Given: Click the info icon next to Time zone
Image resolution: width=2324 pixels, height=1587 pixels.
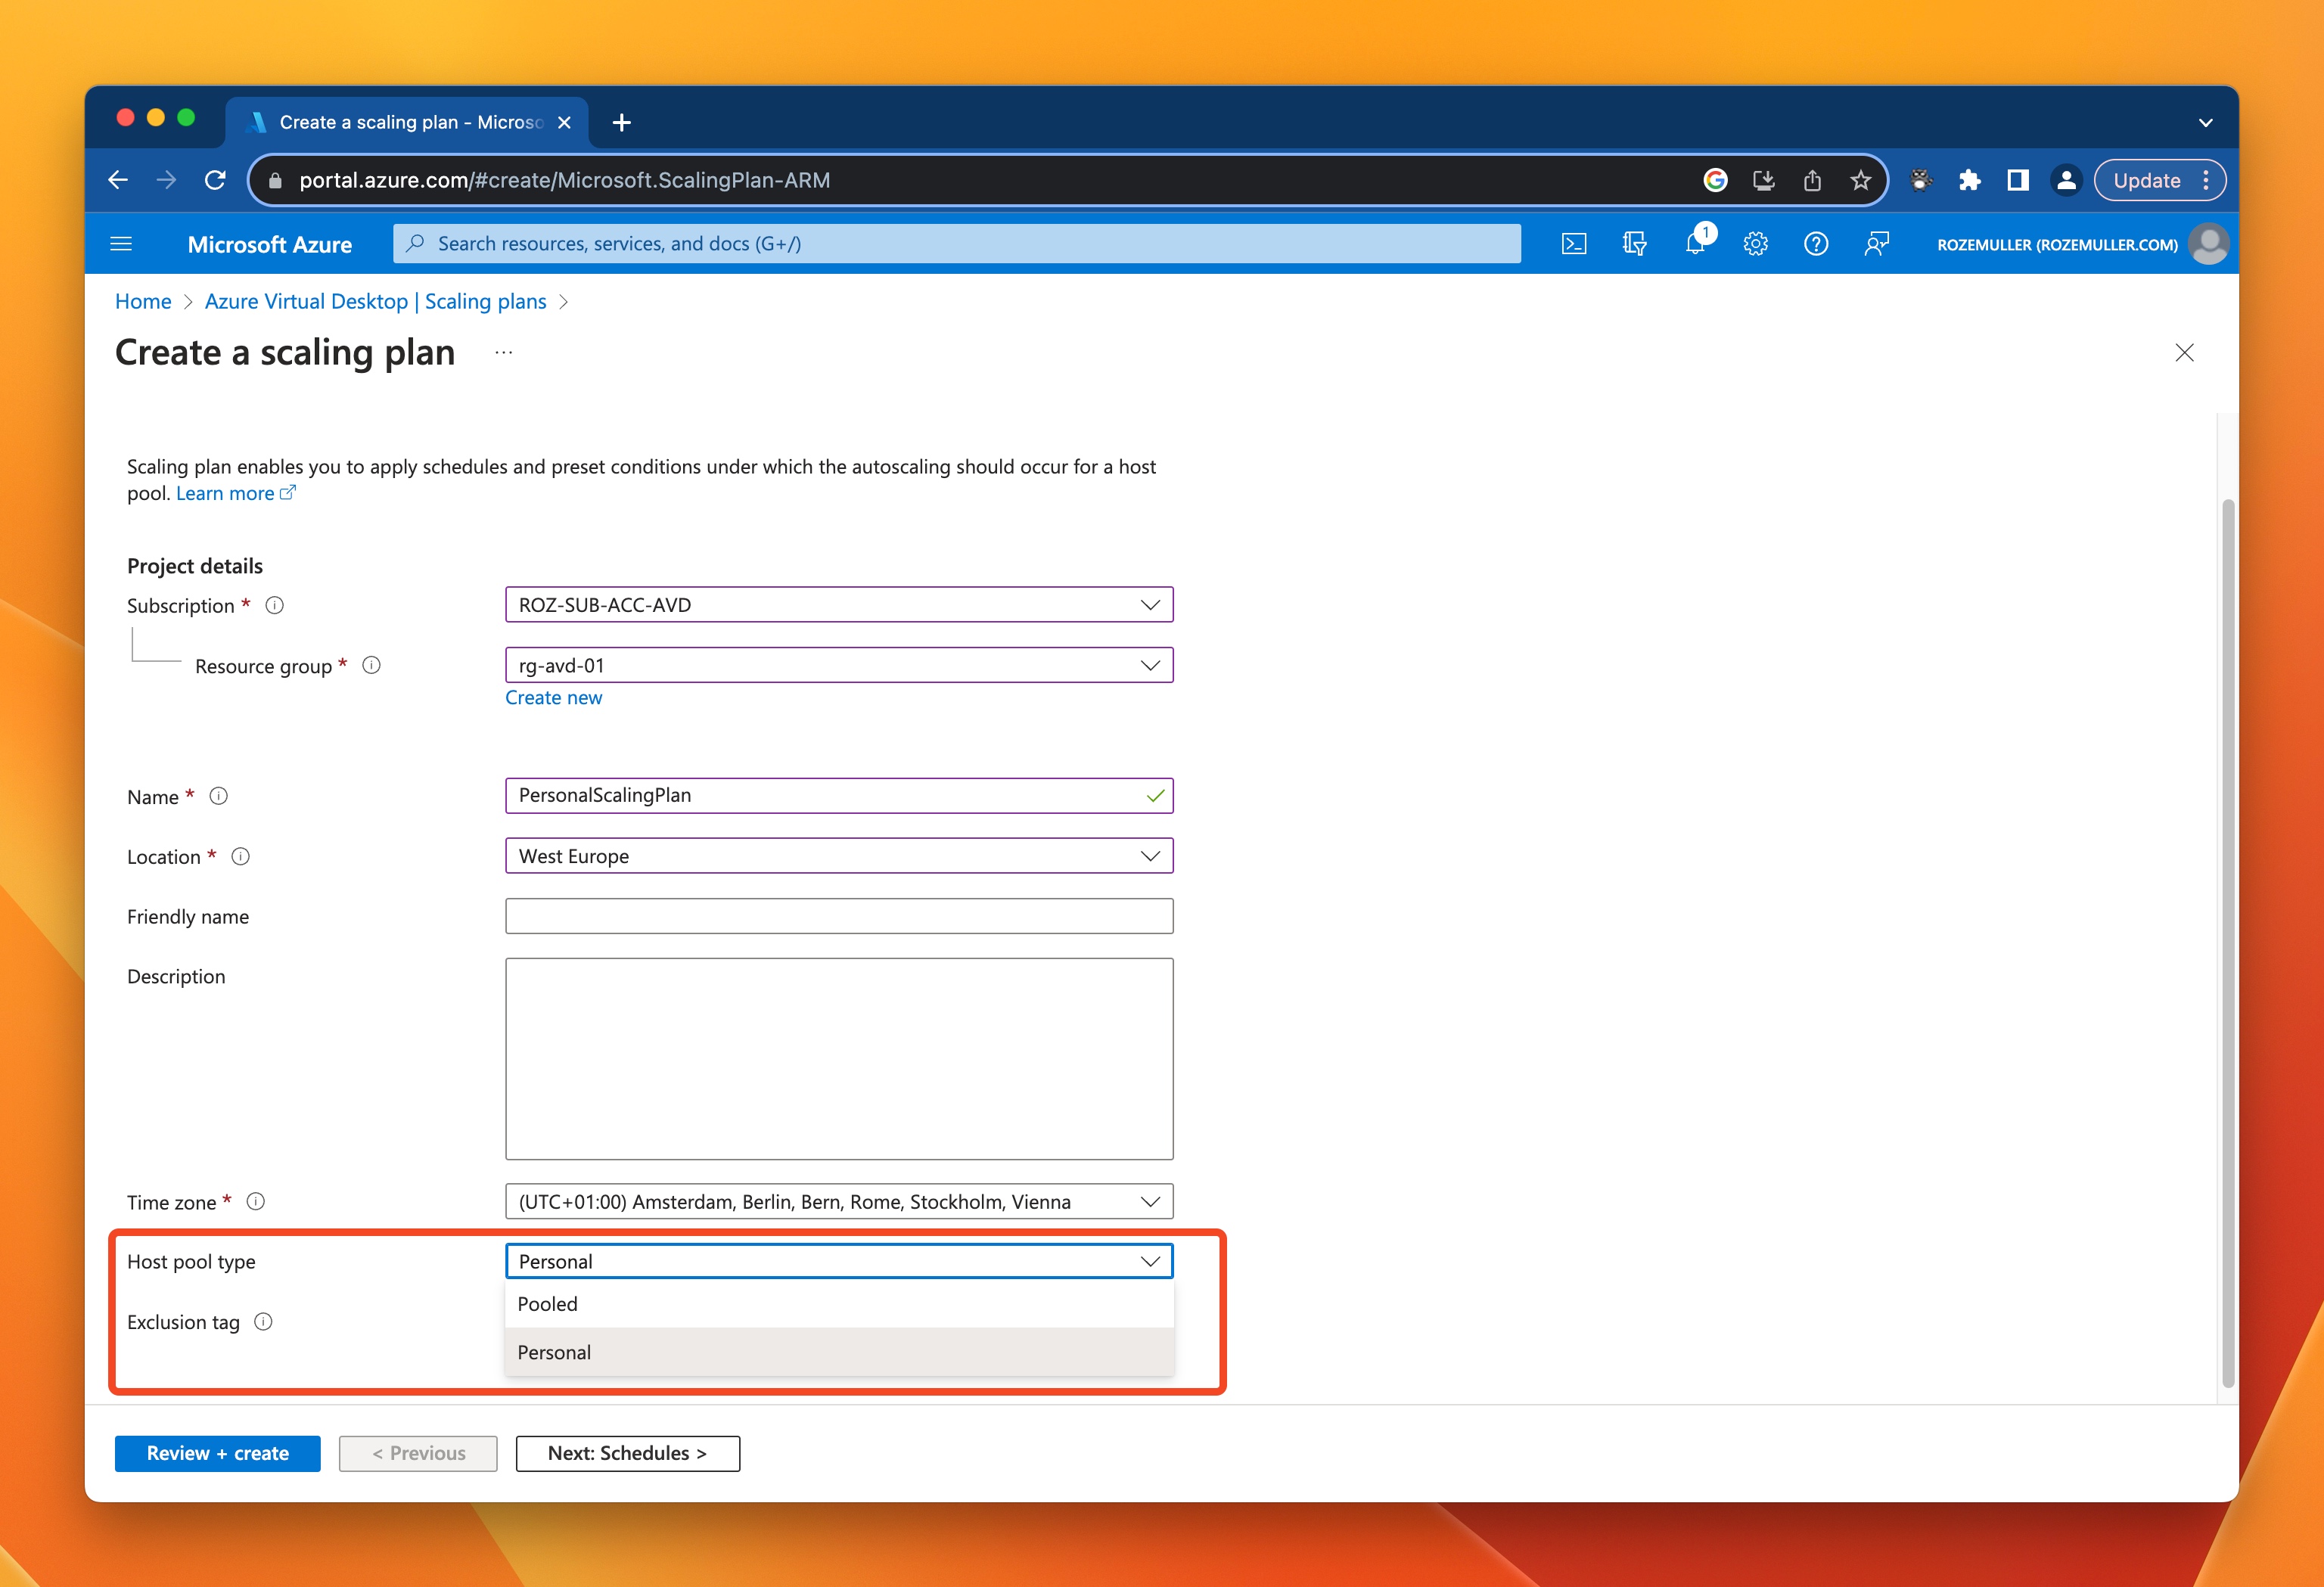Looking at the screenshot, I should pyautogui.click(x=256, y=1202).
